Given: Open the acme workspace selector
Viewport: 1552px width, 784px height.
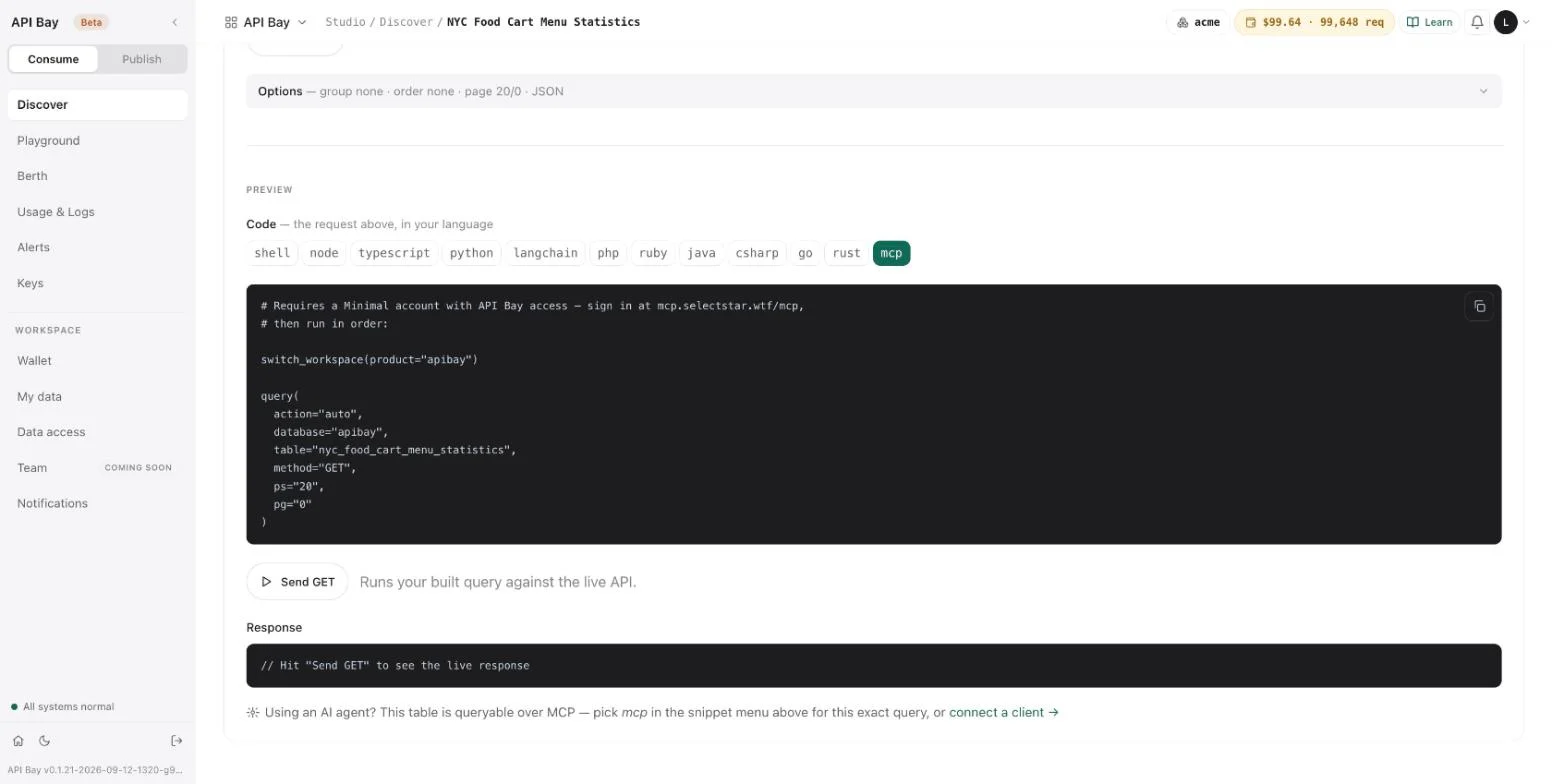Looking at the screenshot, I should 1198,22.
